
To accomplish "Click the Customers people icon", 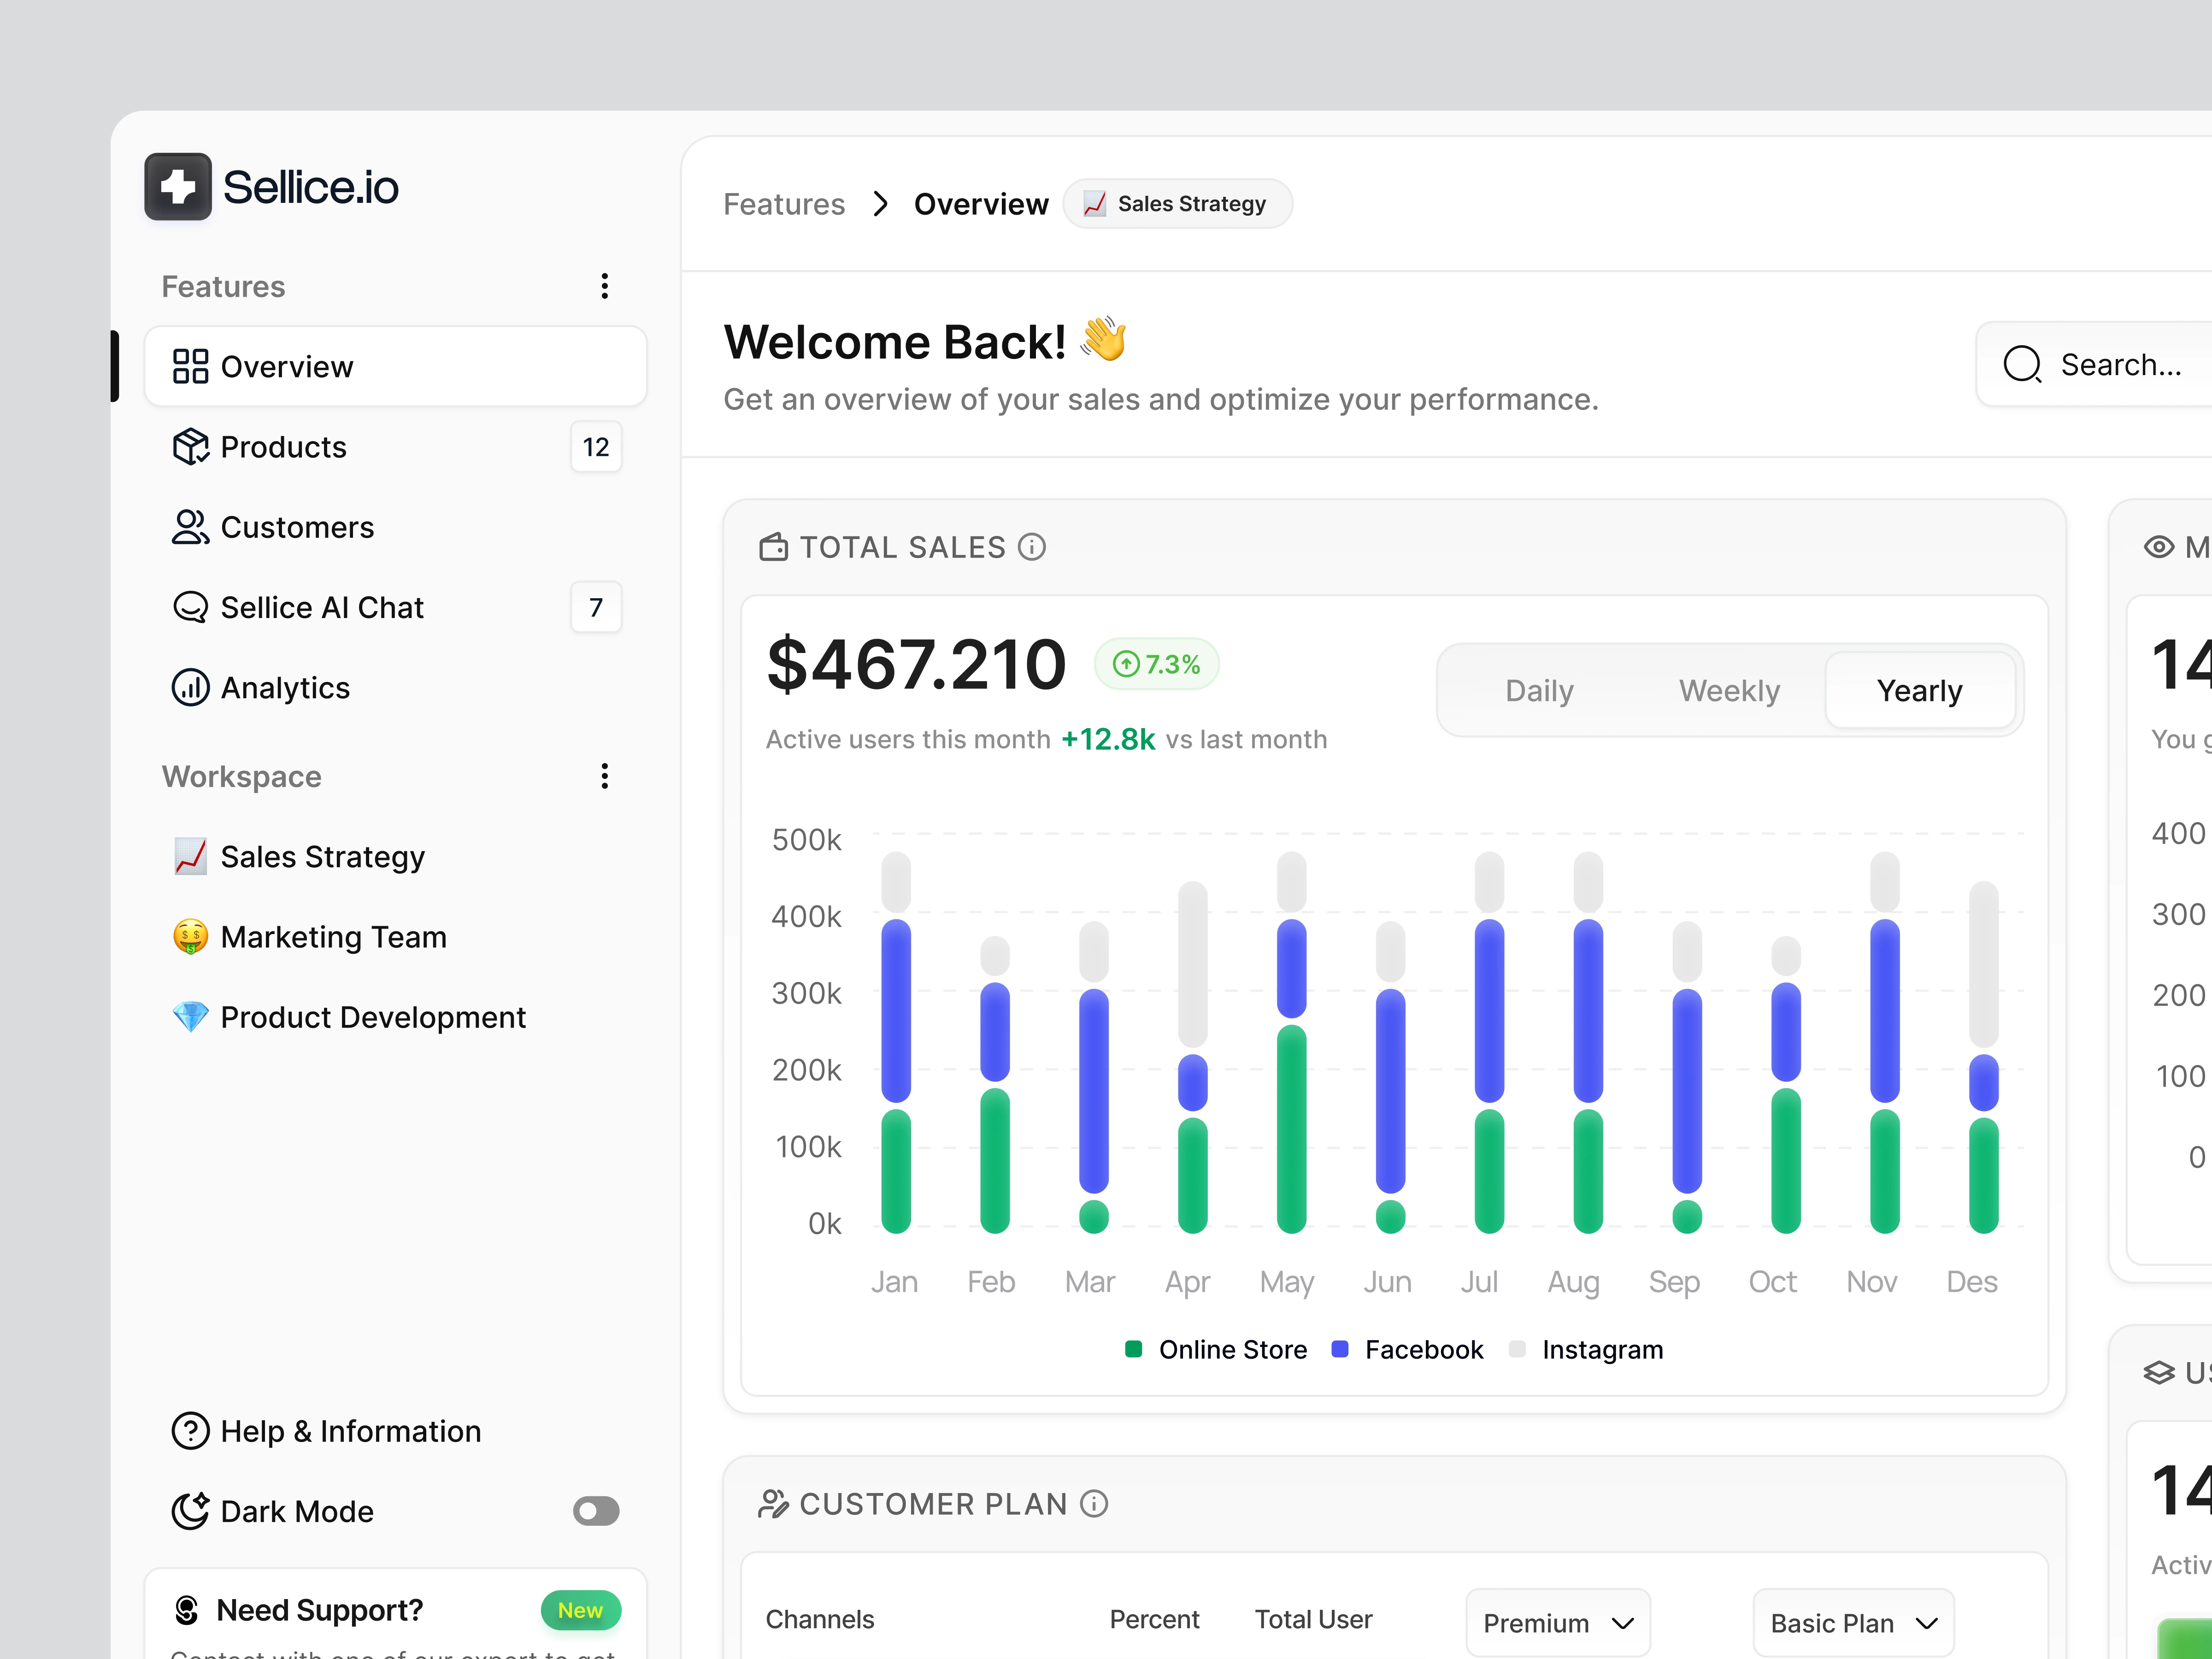I will point(190,527).
